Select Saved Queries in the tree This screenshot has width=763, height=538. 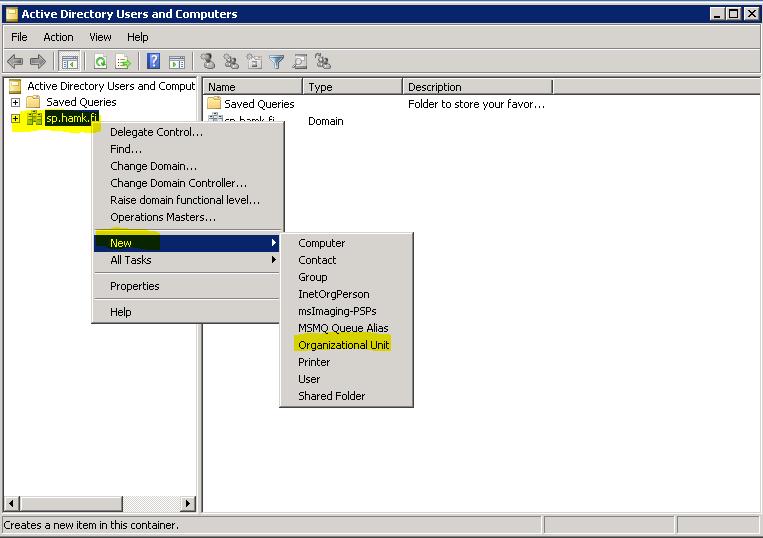[81, 102]
